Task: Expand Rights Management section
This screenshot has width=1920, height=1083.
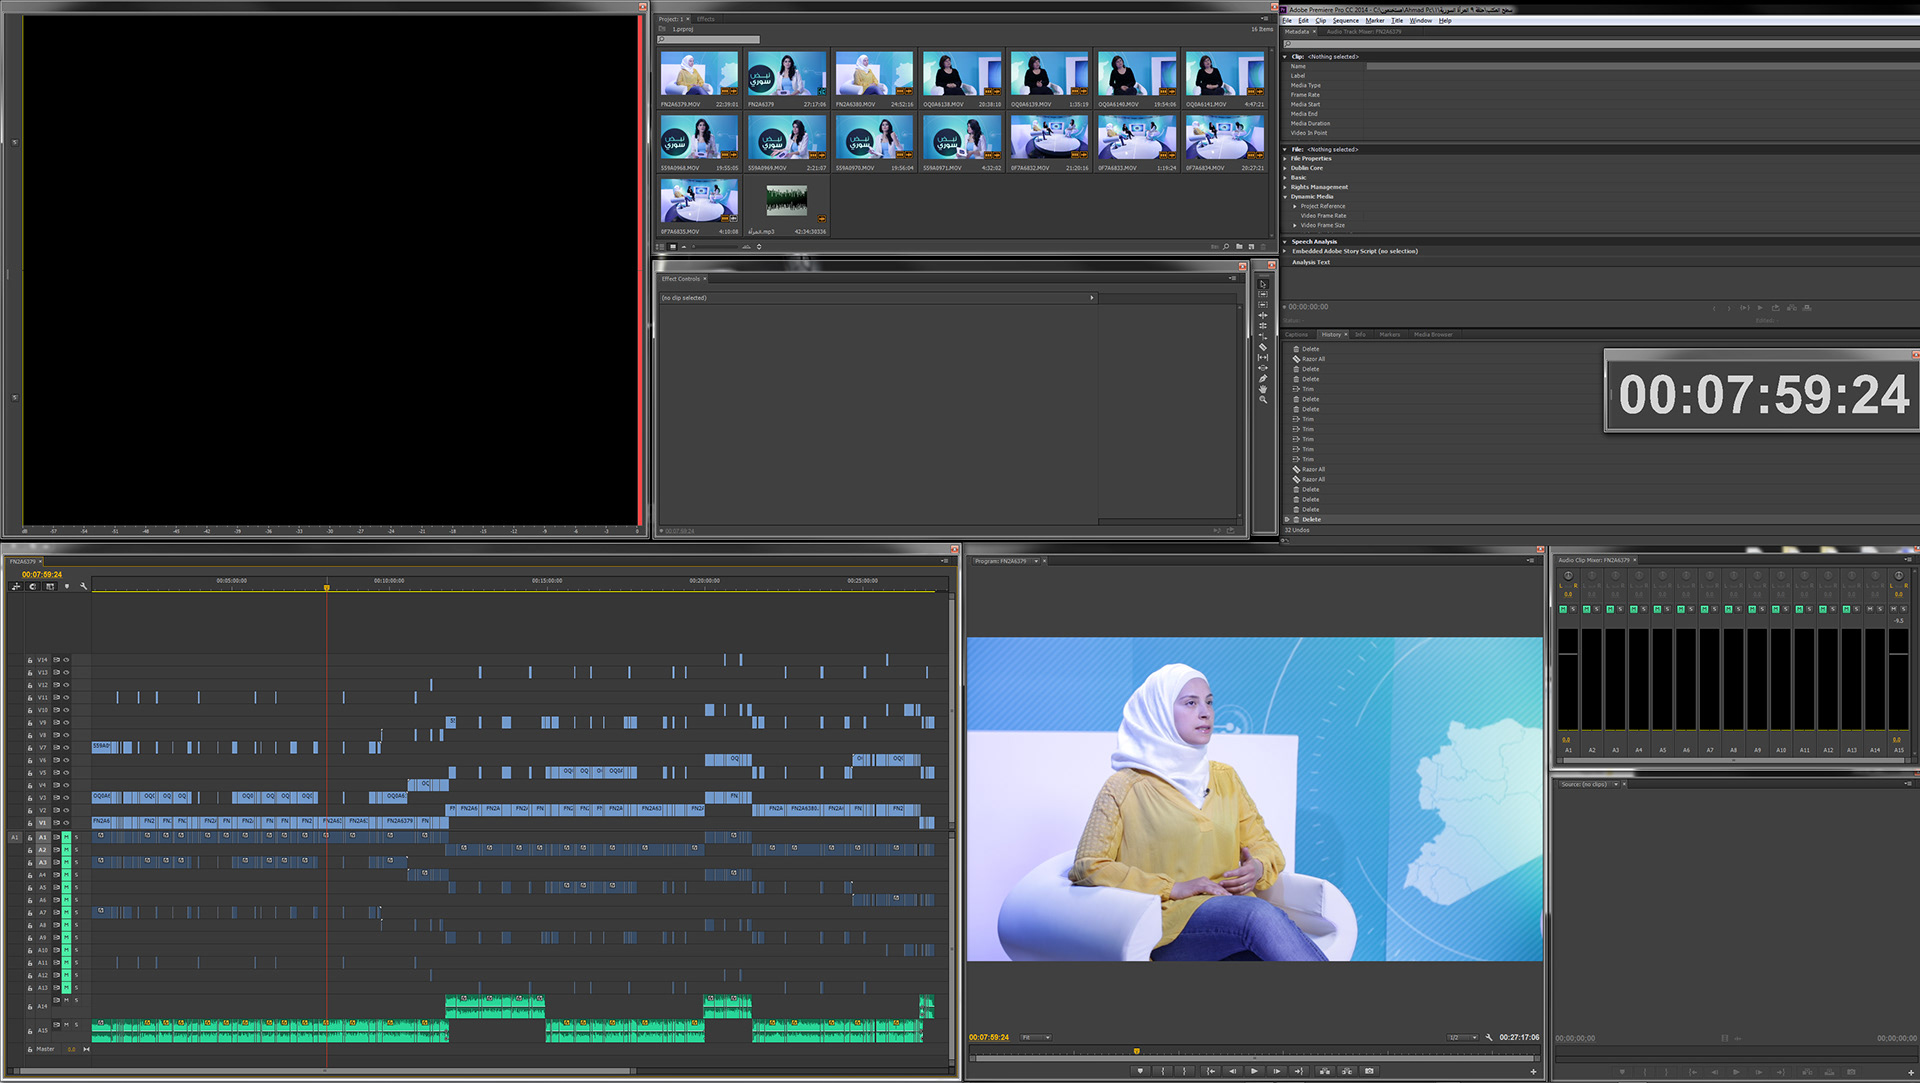Action: [x=1285, y=187]
